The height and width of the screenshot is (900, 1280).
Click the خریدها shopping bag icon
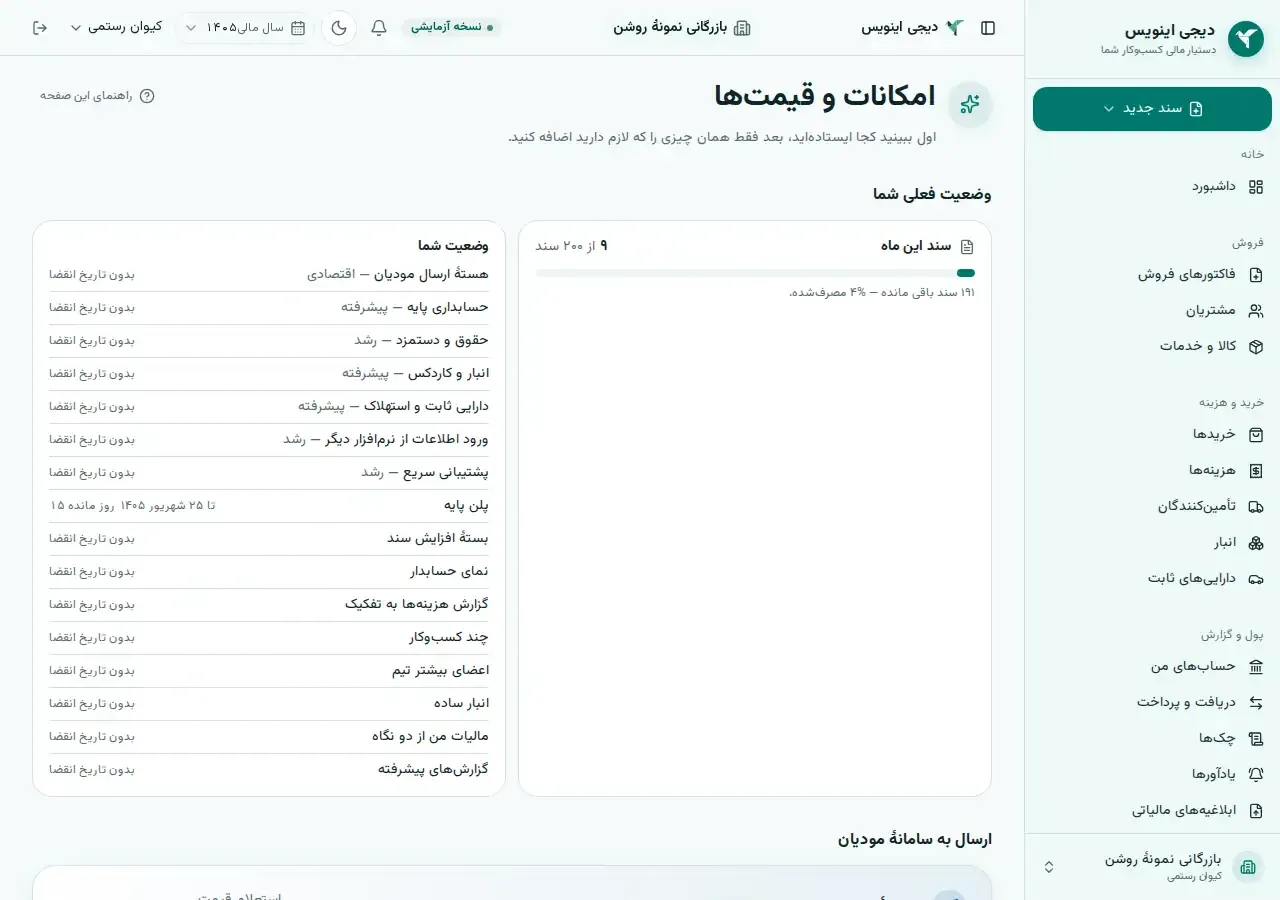(x=1256, y=435)
